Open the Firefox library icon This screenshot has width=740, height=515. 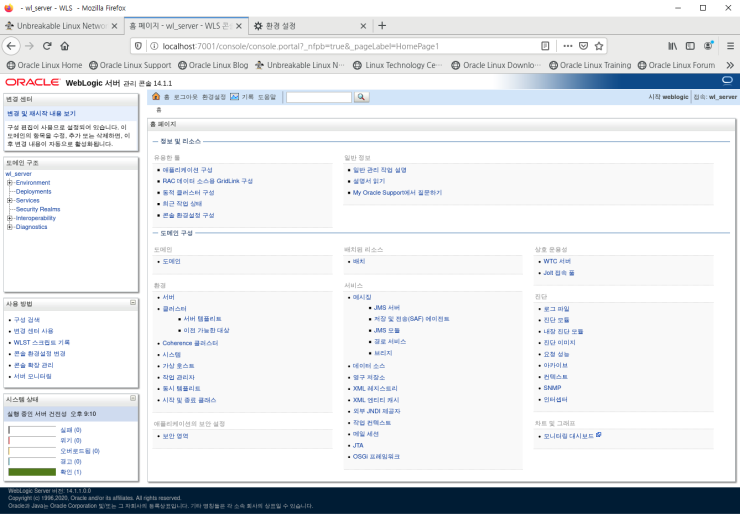pos(673,46)
